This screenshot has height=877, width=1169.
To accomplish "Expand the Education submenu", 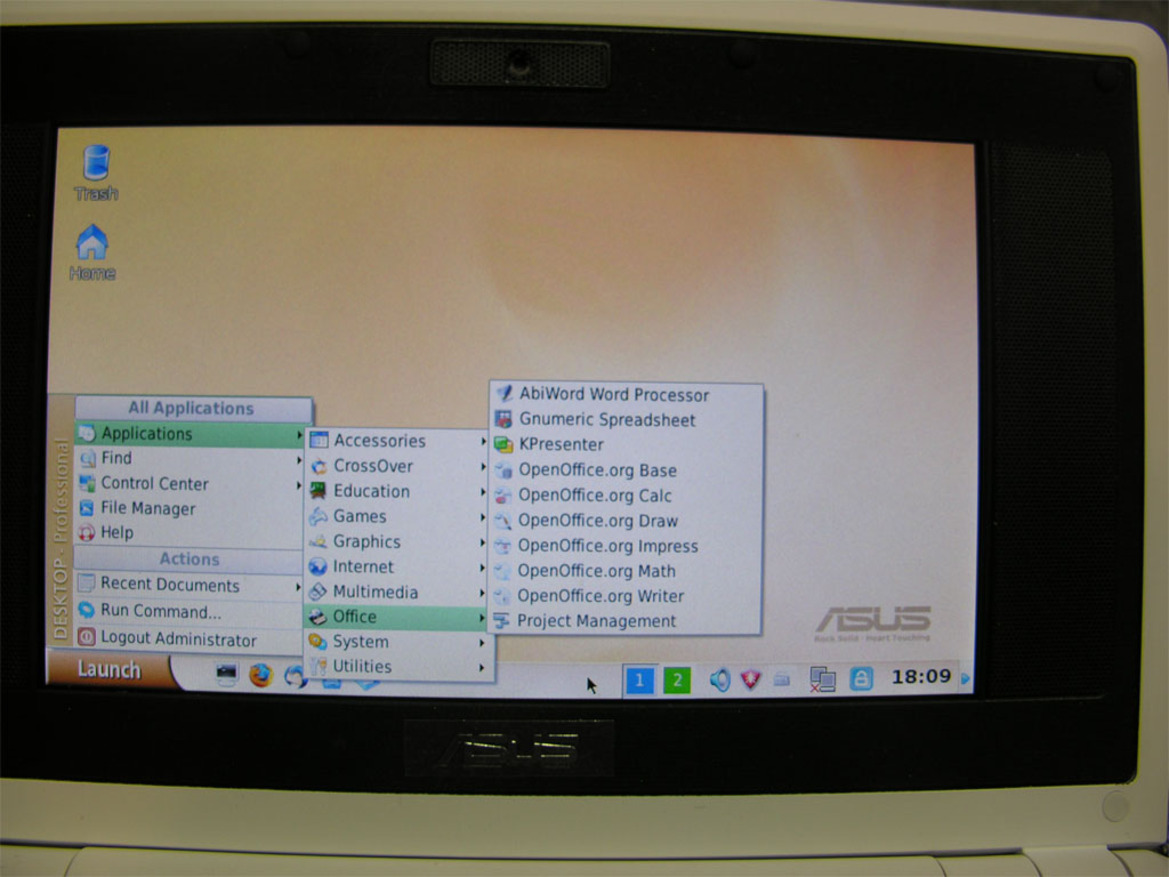I will pos(399,491).
